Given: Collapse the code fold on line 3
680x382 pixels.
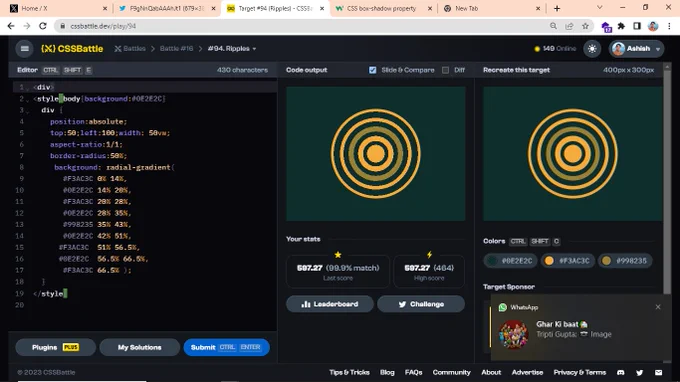Looking at the screenshot, I should [27, 111].
